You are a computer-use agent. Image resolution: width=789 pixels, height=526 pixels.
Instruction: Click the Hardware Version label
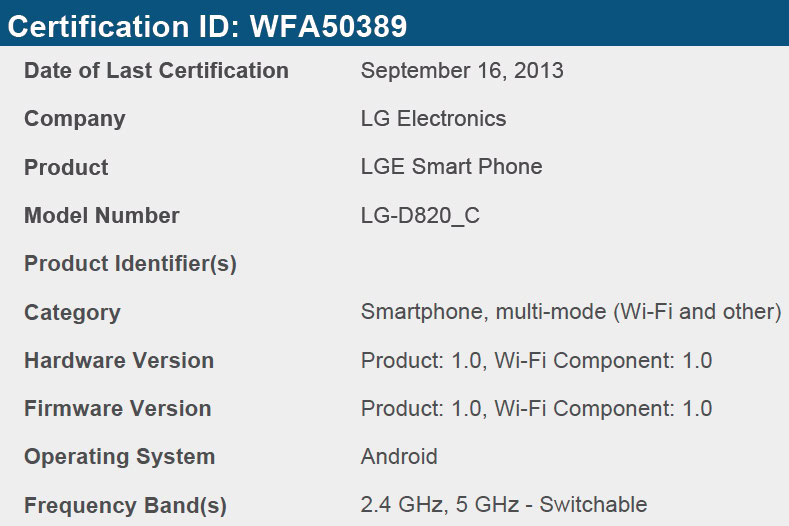(x=119, y=361)
